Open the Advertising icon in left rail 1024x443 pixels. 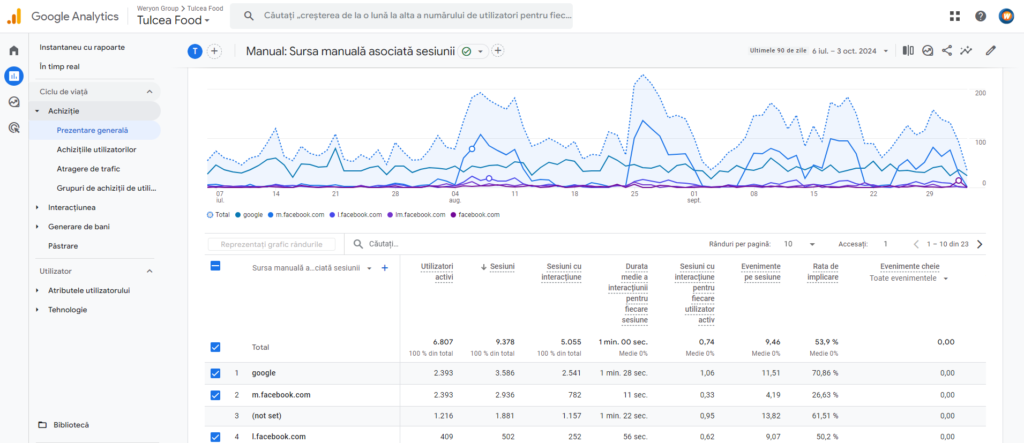14,127
